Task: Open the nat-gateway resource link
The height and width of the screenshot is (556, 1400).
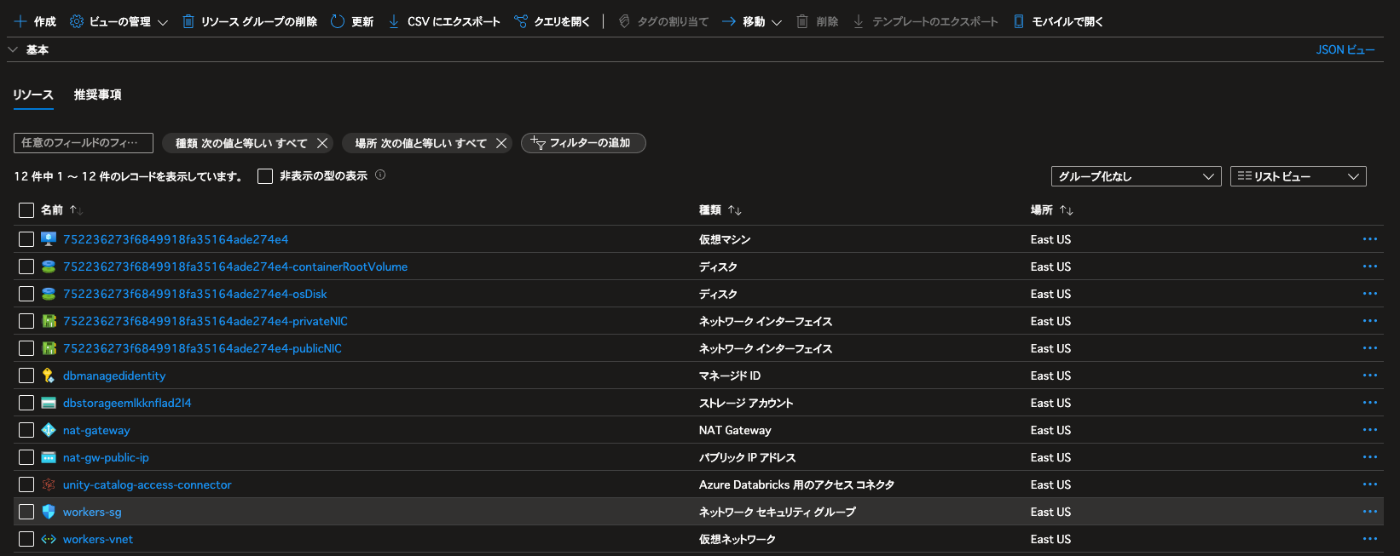Action: (x=96, y=430)
